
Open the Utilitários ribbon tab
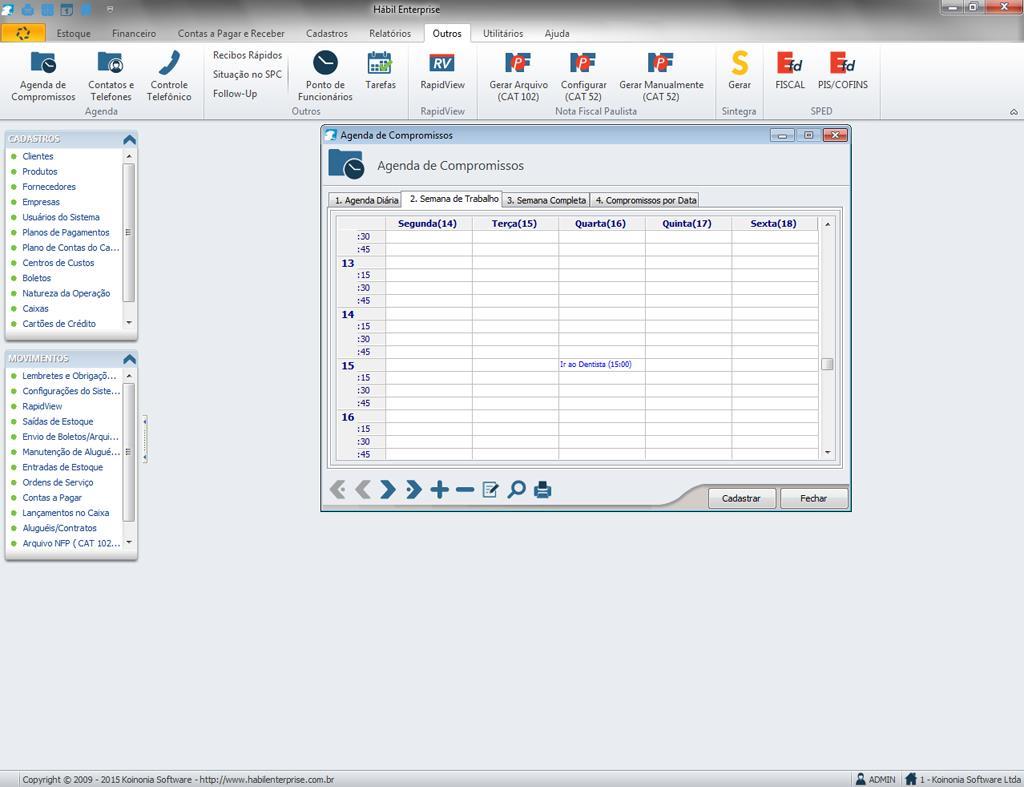pos(503,33)
